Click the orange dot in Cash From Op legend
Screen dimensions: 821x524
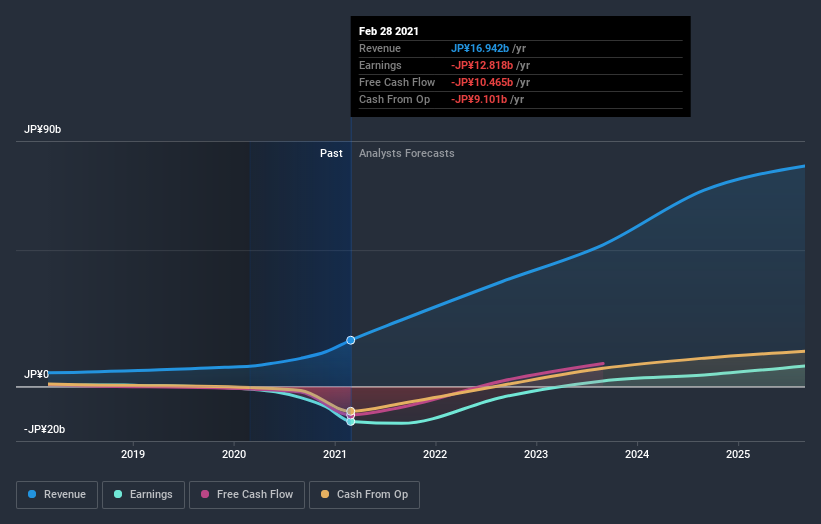point(325,494)
